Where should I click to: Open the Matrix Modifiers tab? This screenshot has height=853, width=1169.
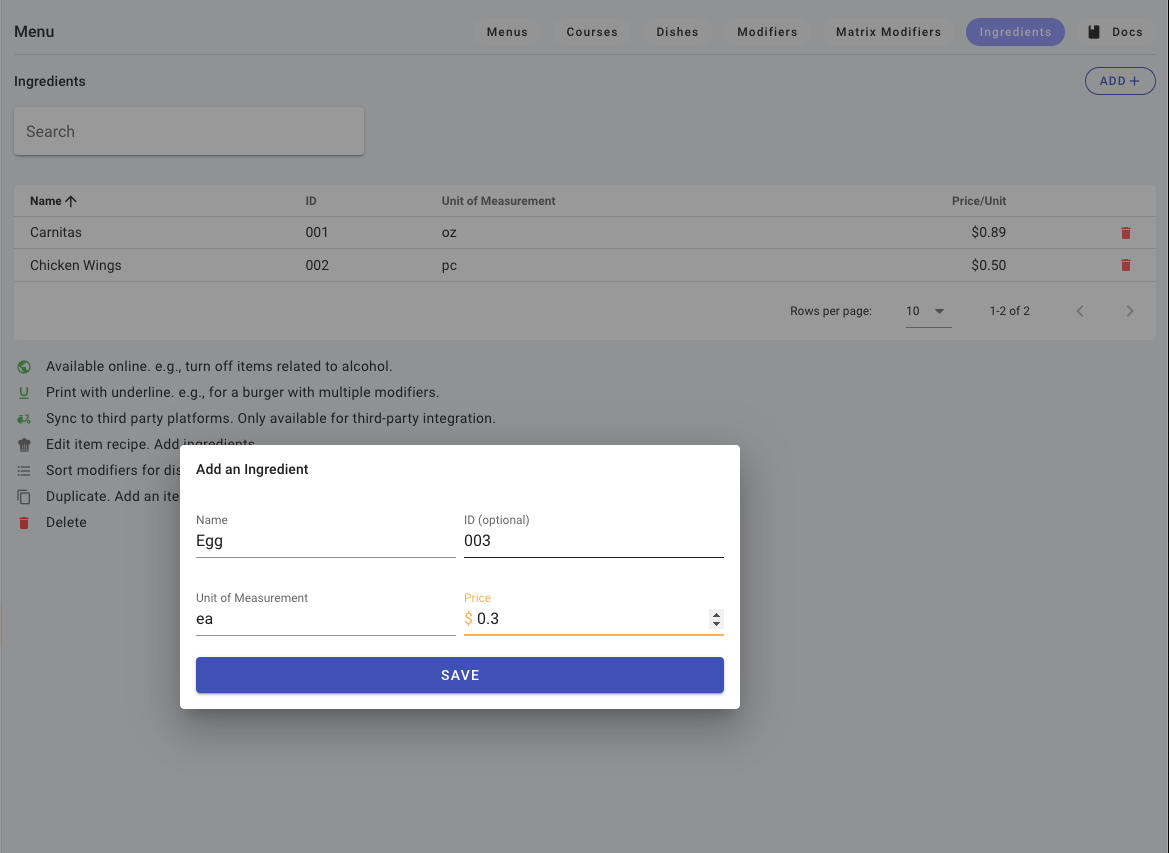[x=888, y=32]
